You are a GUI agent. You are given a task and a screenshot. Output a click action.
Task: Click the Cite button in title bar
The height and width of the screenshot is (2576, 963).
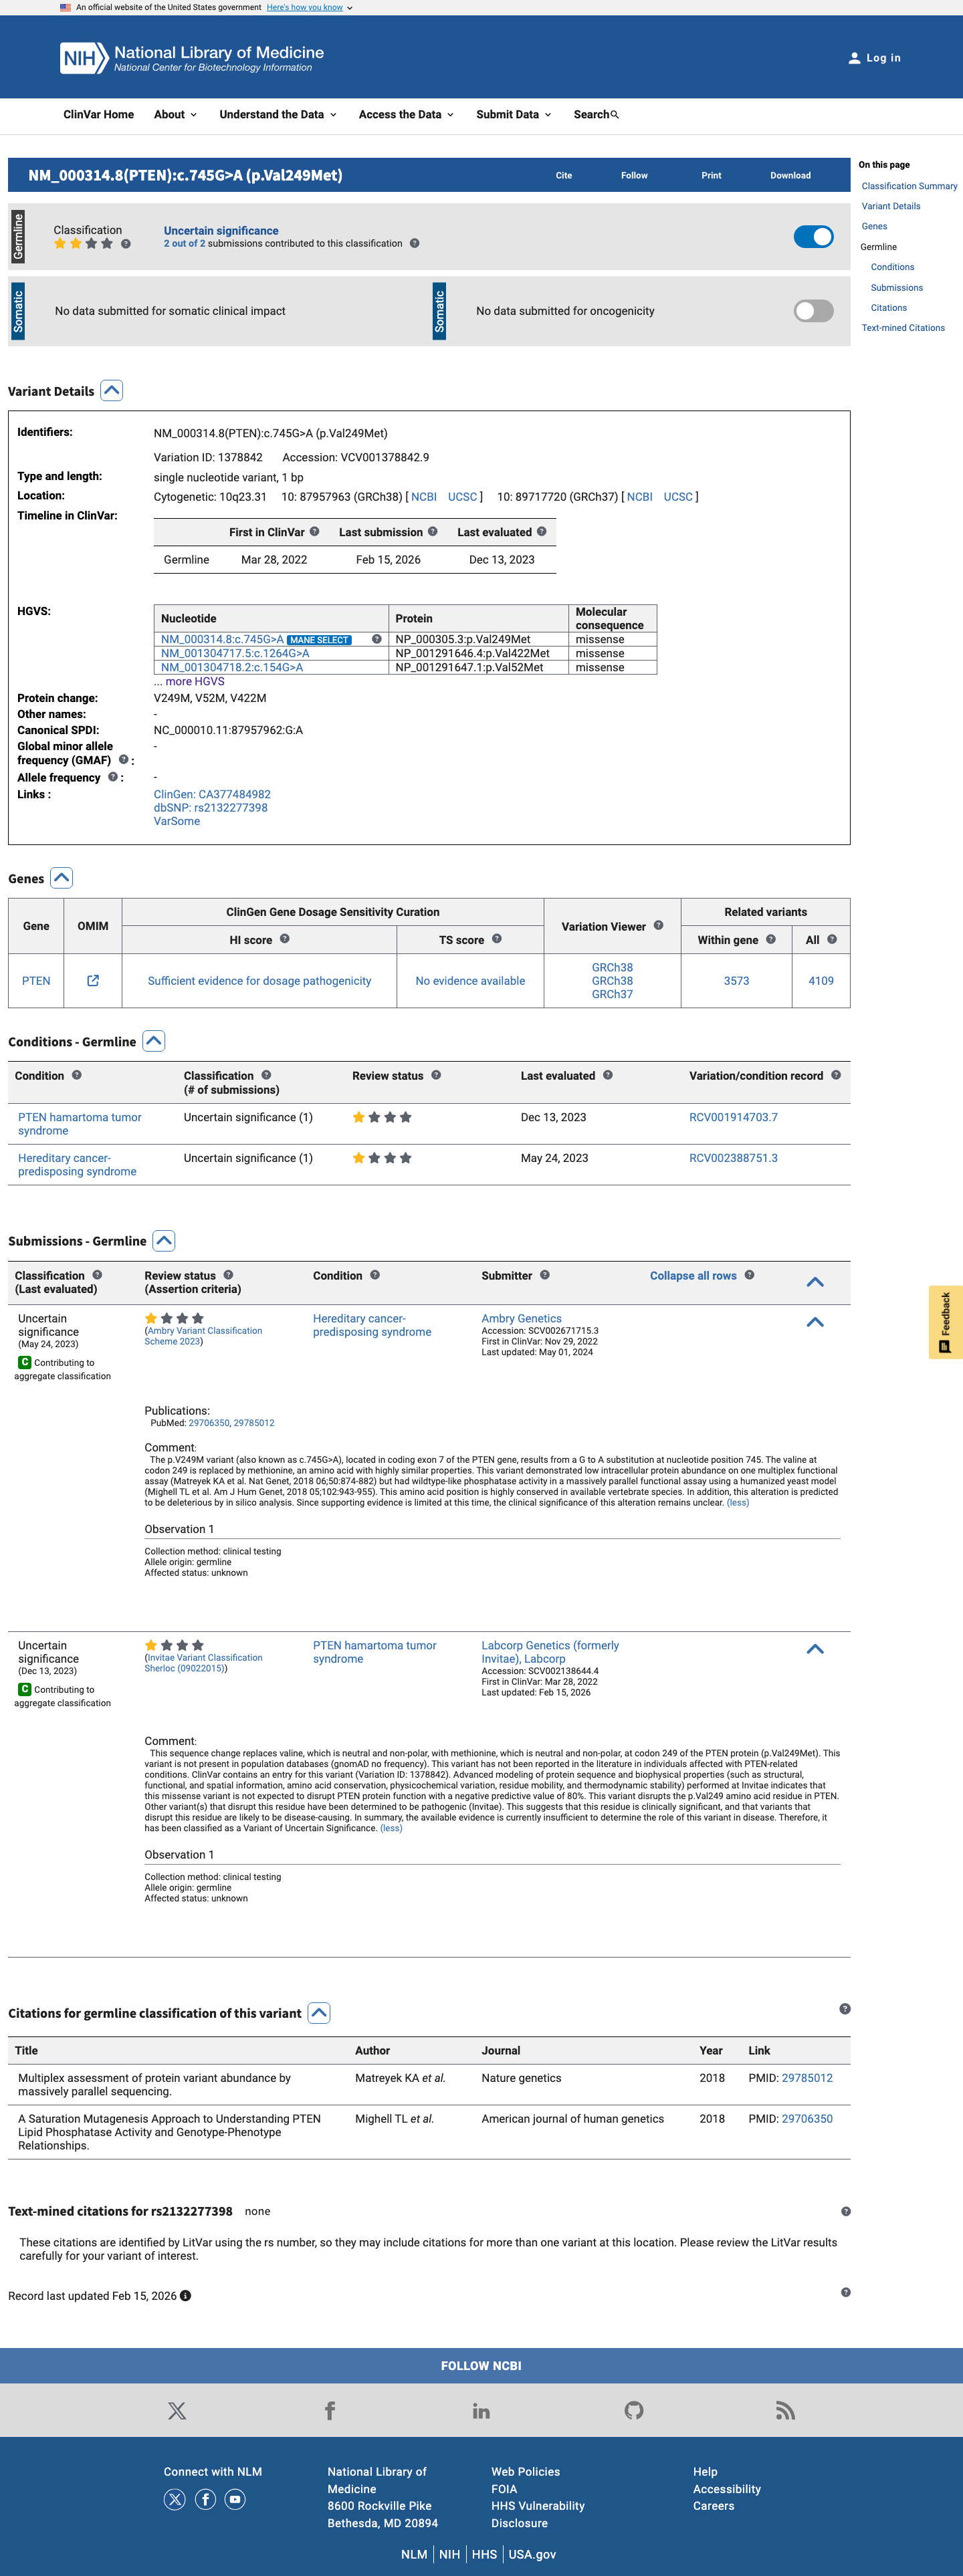coord(564,175)
